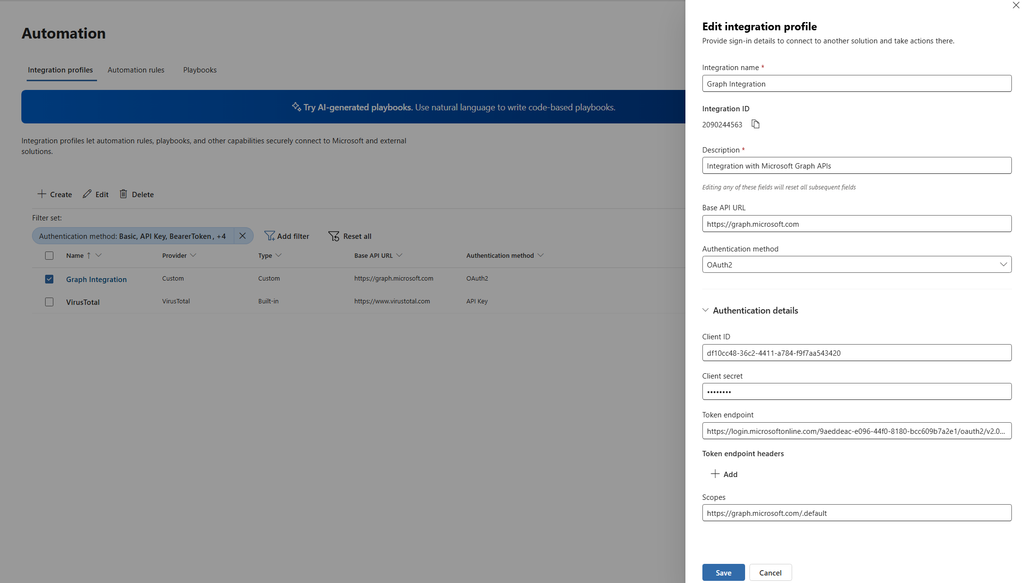The image size is (1024, 583).
Task: Click the plus icon next to Add header
Action: 715,474
